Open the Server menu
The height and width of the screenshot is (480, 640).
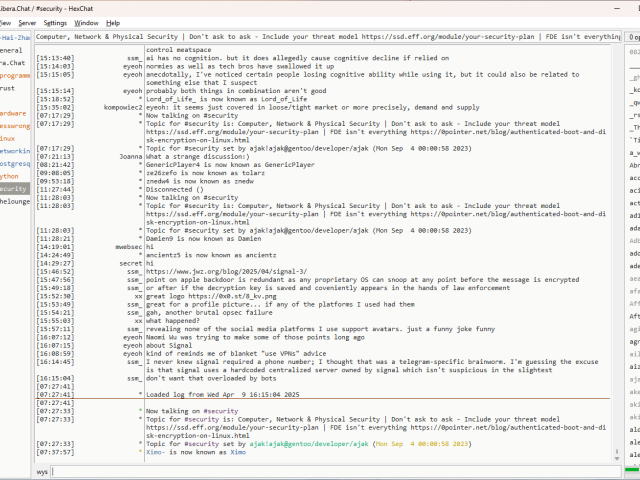[x=27, y=23]
